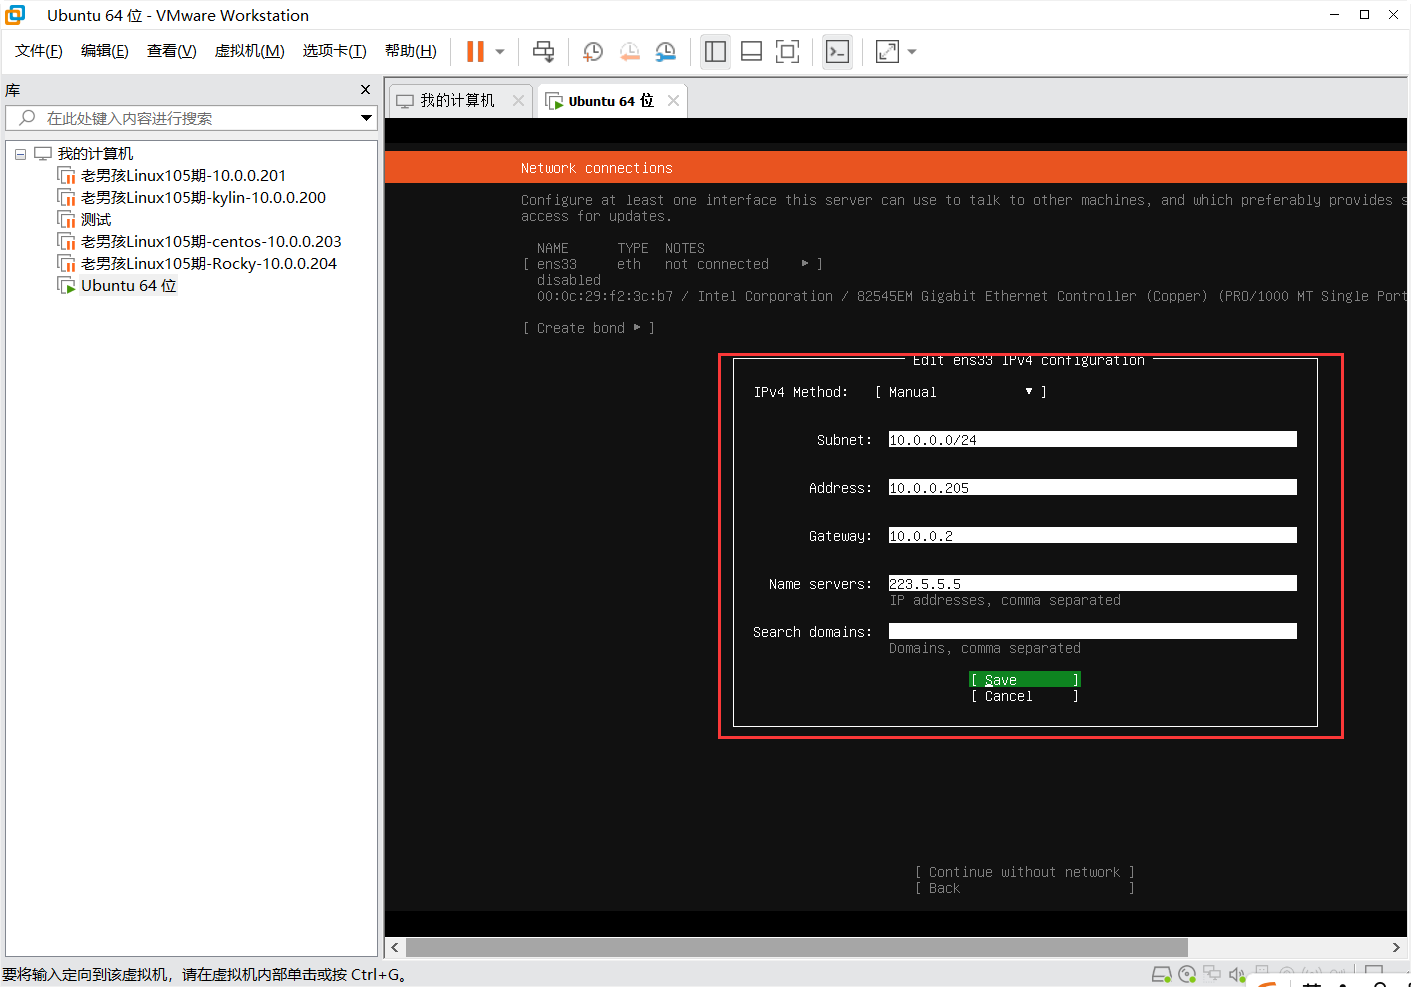Click the scroll left arrow
The height and width of the screenshot is (987, 1411).
tap(395, 947)
